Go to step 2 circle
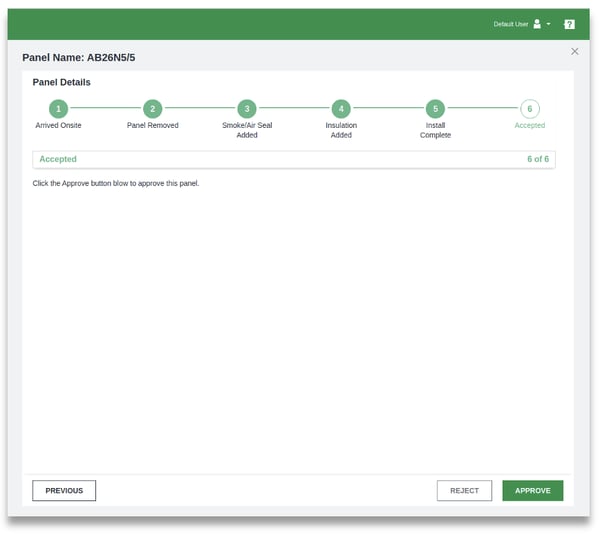 (152, 109)
